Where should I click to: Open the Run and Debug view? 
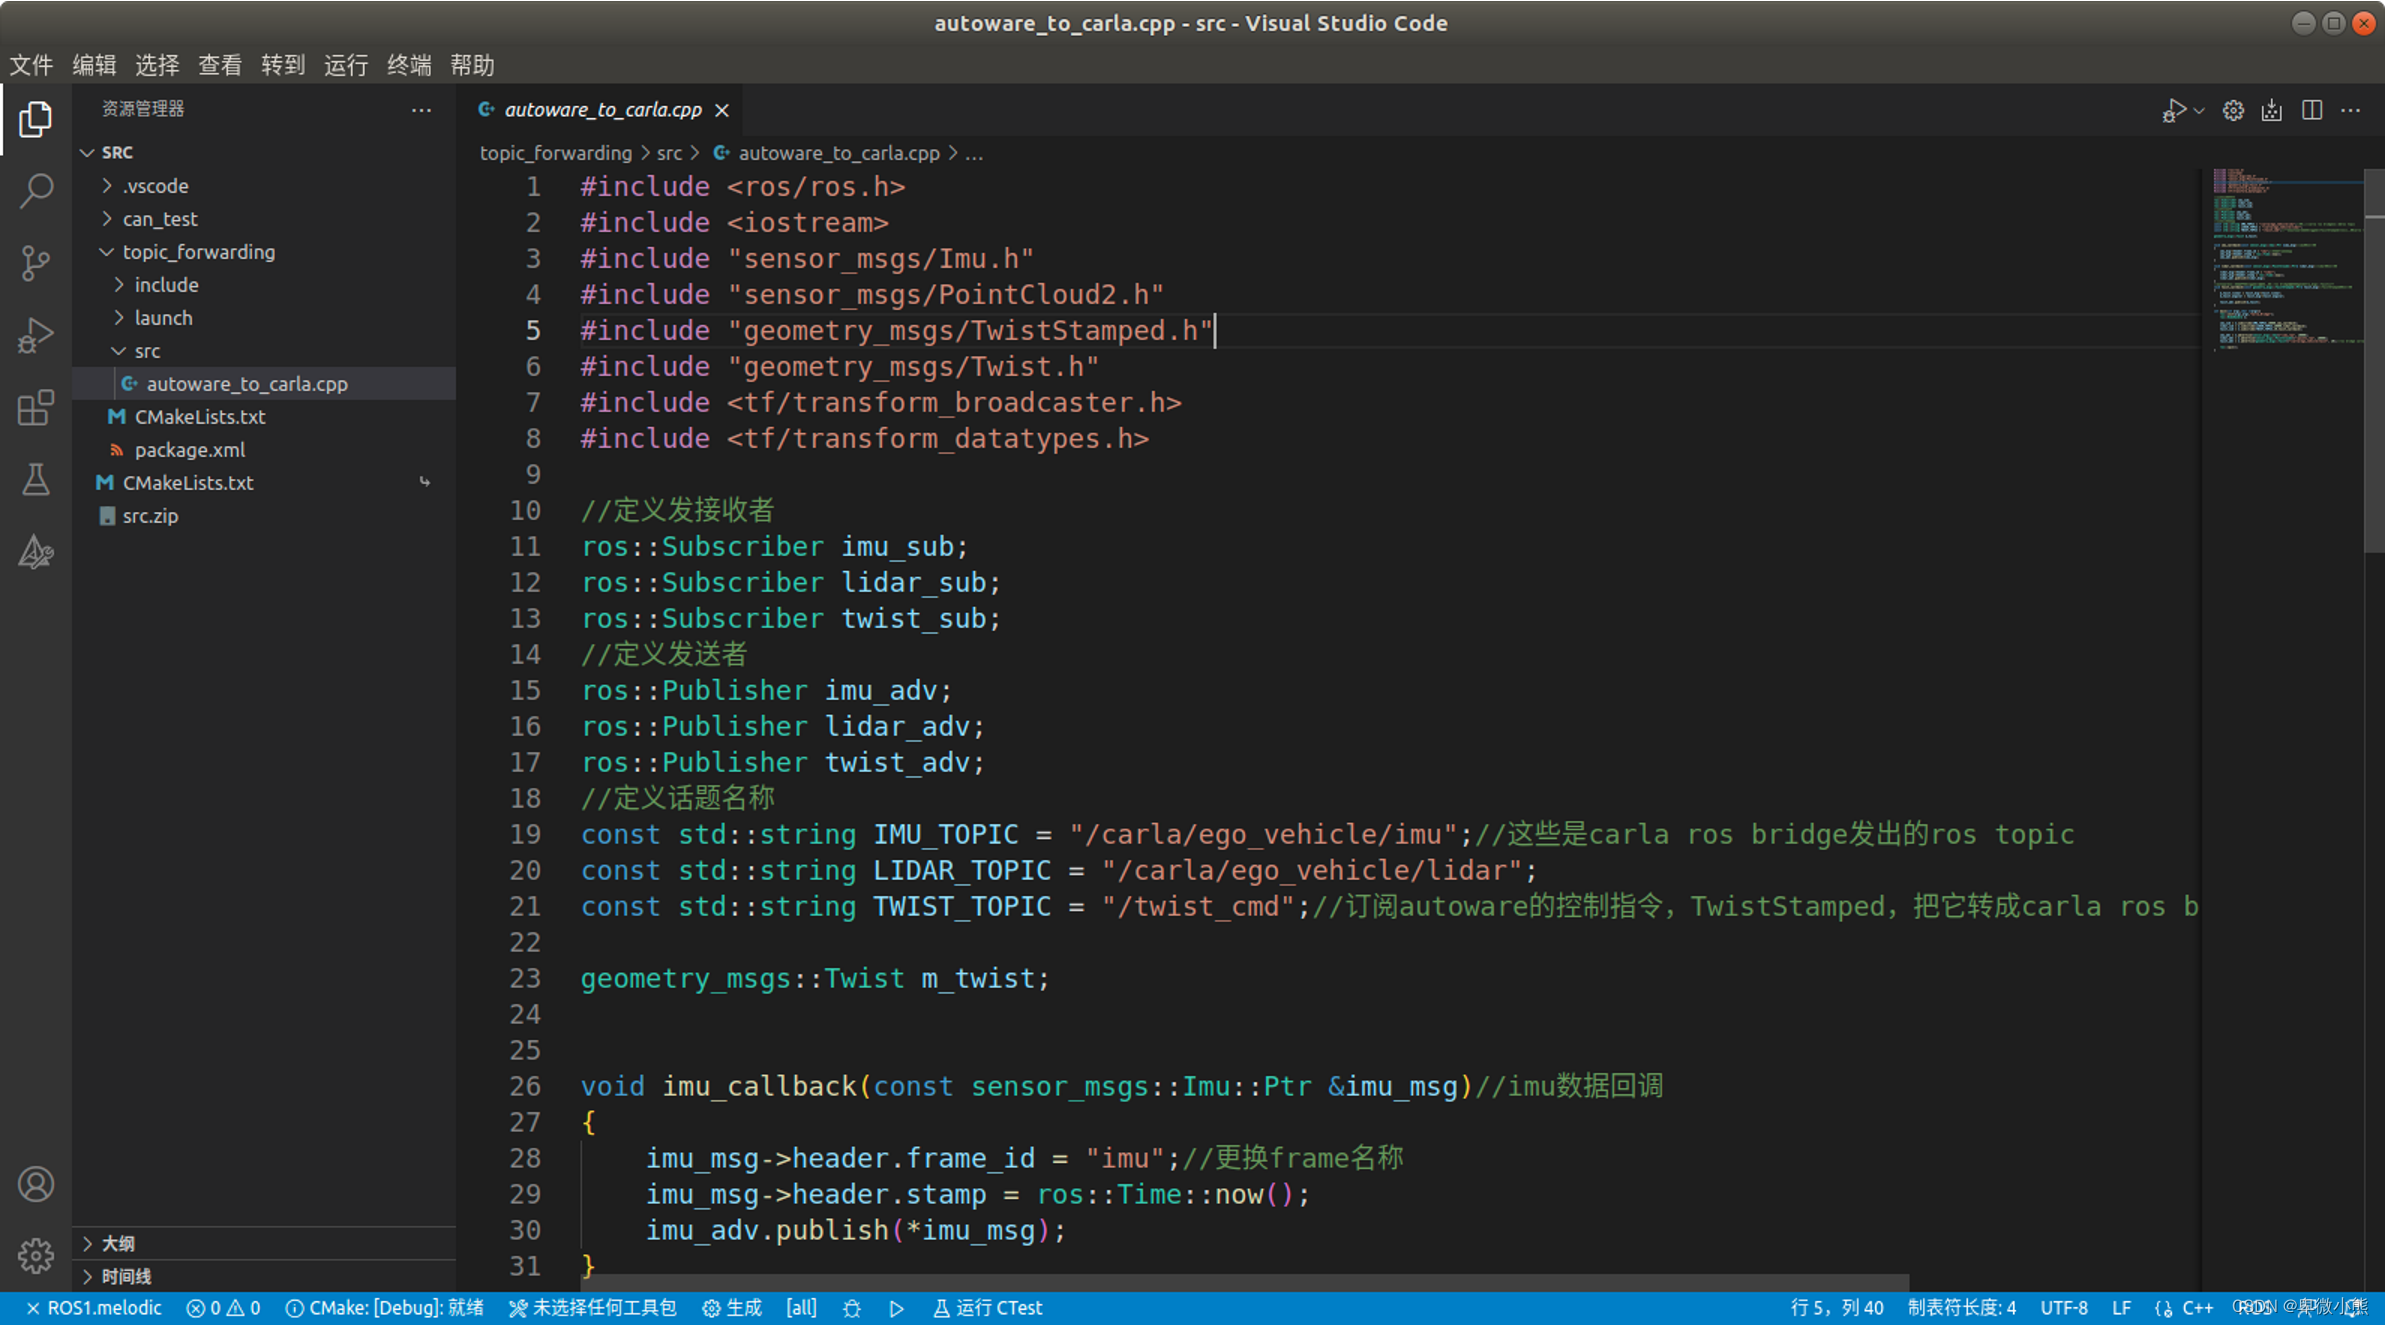click(36, 335)
